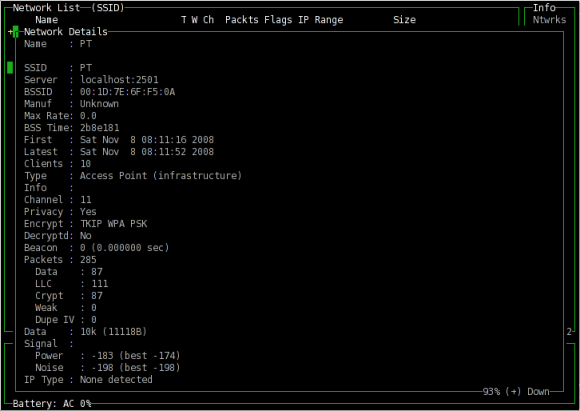The height and width of the screenshot is (411, 580).
Task: Select the 'Ch' column header
Action: pyautogui.click(x=208, y=20)
